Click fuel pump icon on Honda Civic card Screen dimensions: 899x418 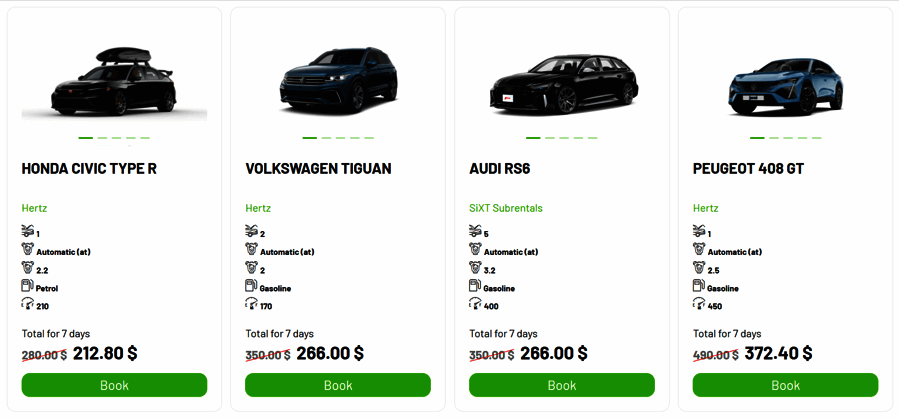27,287
